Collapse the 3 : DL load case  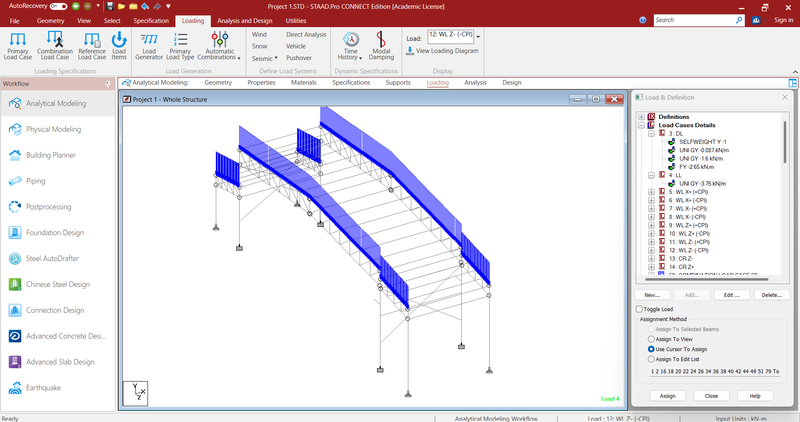click(652, 134)
